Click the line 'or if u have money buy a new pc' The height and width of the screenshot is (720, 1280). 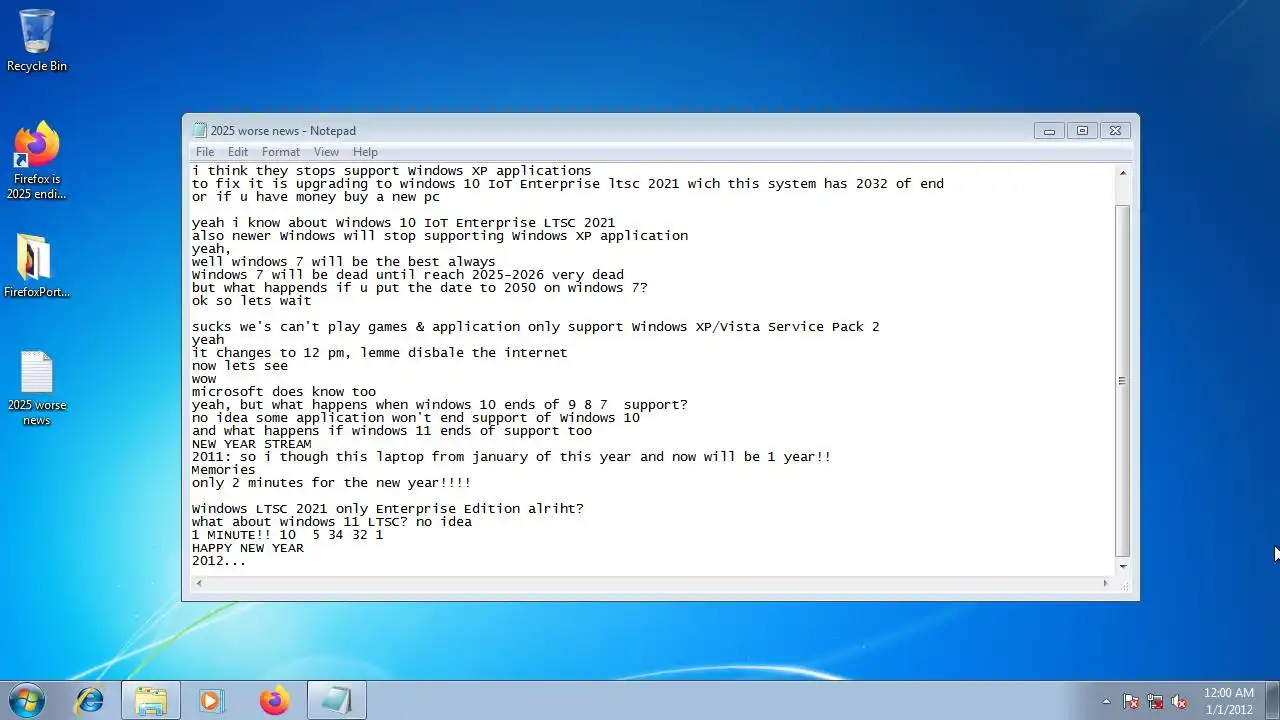coord(316,197)
